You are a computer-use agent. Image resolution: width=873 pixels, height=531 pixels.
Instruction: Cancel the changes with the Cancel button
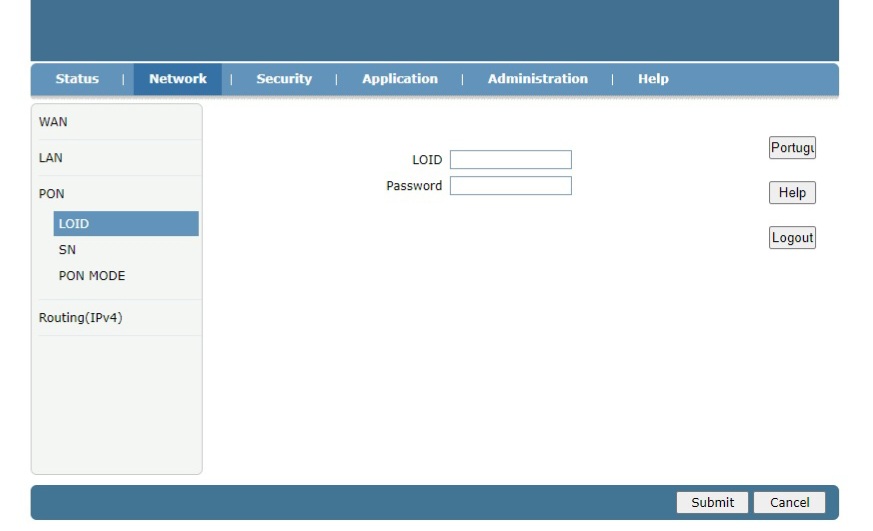point(789,503)
